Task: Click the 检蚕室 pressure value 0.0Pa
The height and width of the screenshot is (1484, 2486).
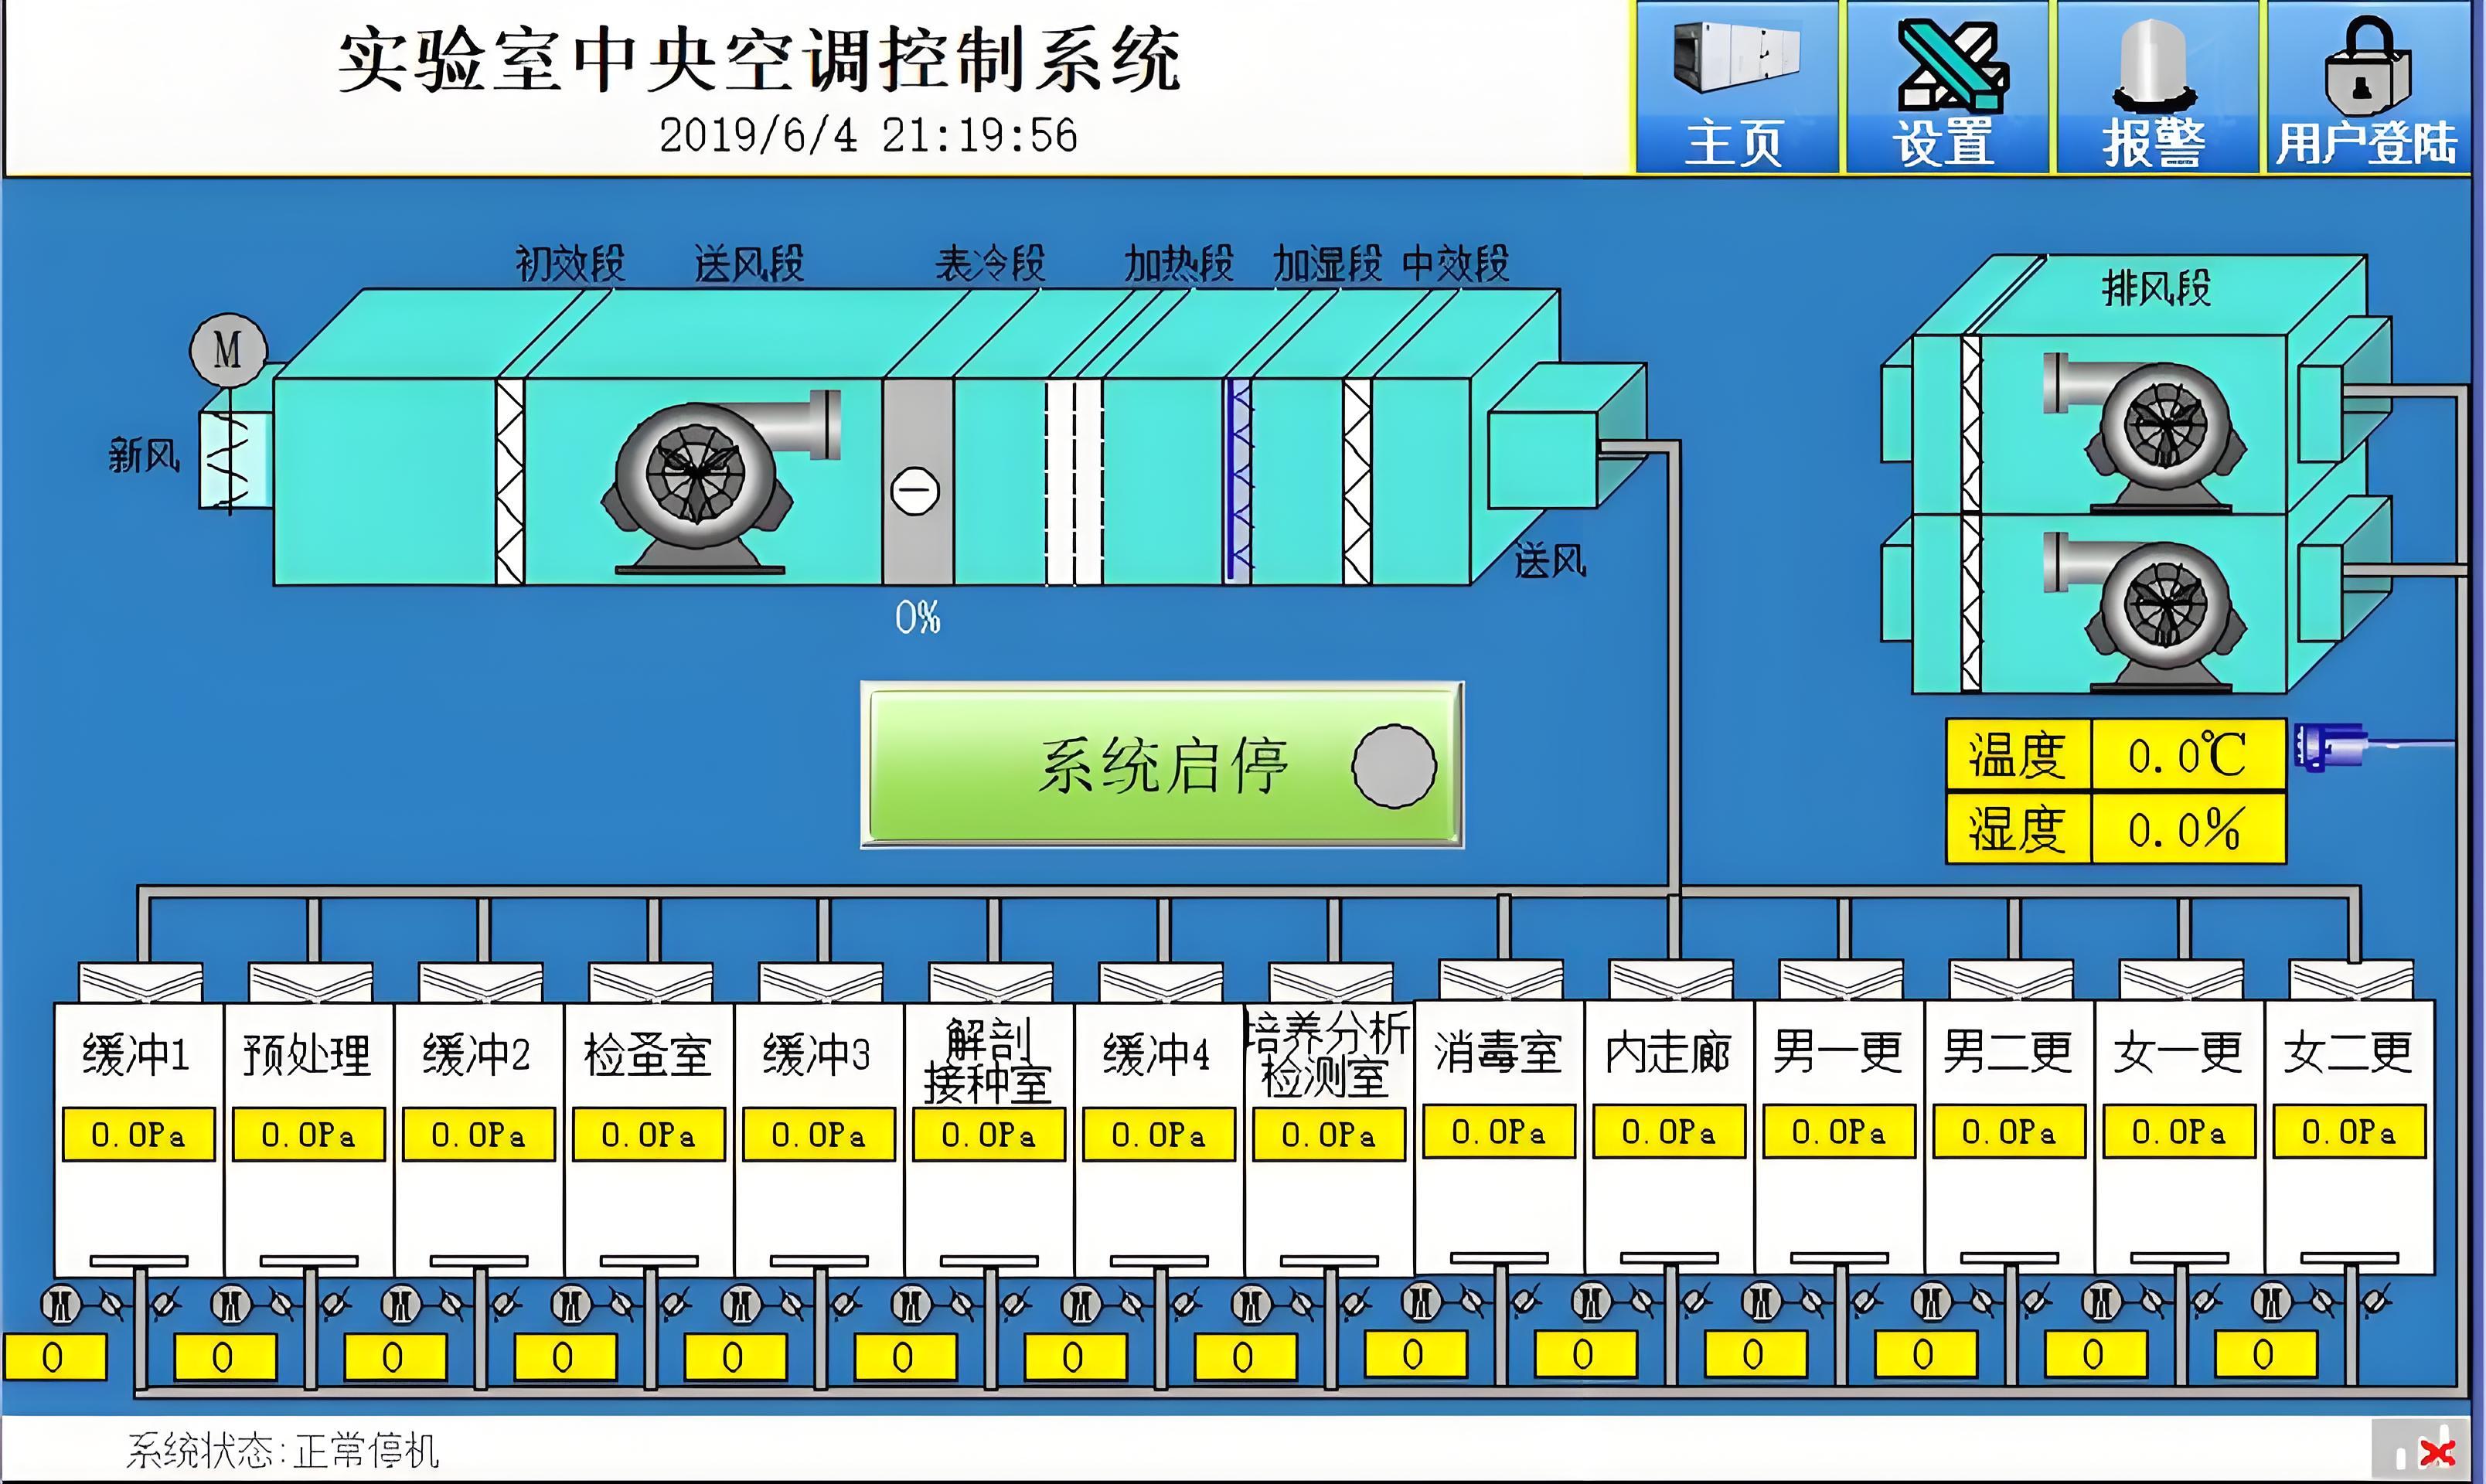Action: (x=650, y=1133)
